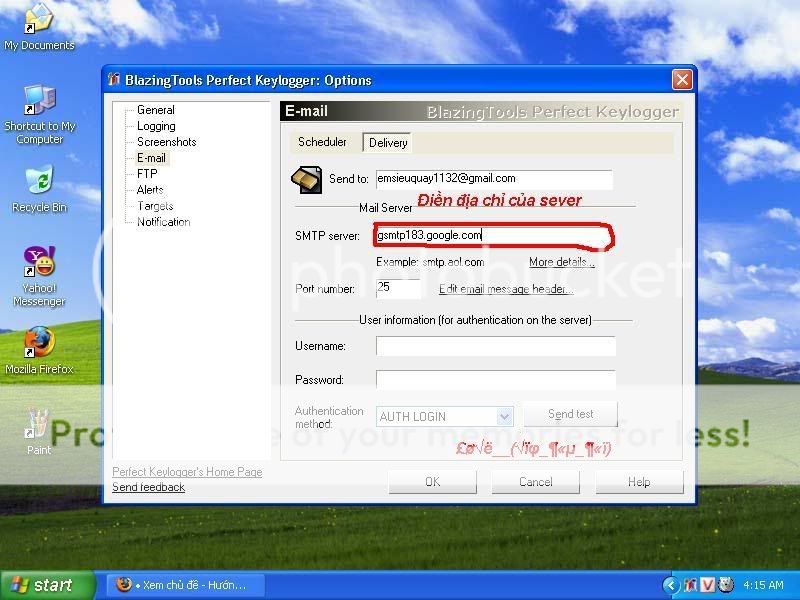Select FTP in the options tree
800x600 pixels.
tap(147, 174)
